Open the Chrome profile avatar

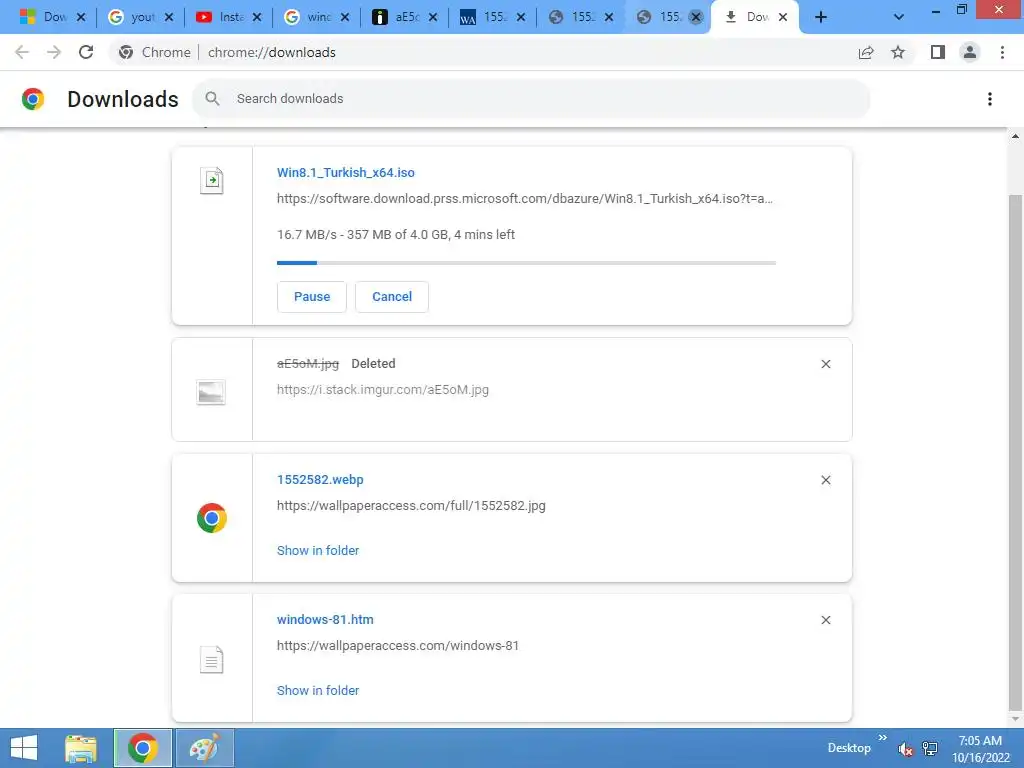970,52
